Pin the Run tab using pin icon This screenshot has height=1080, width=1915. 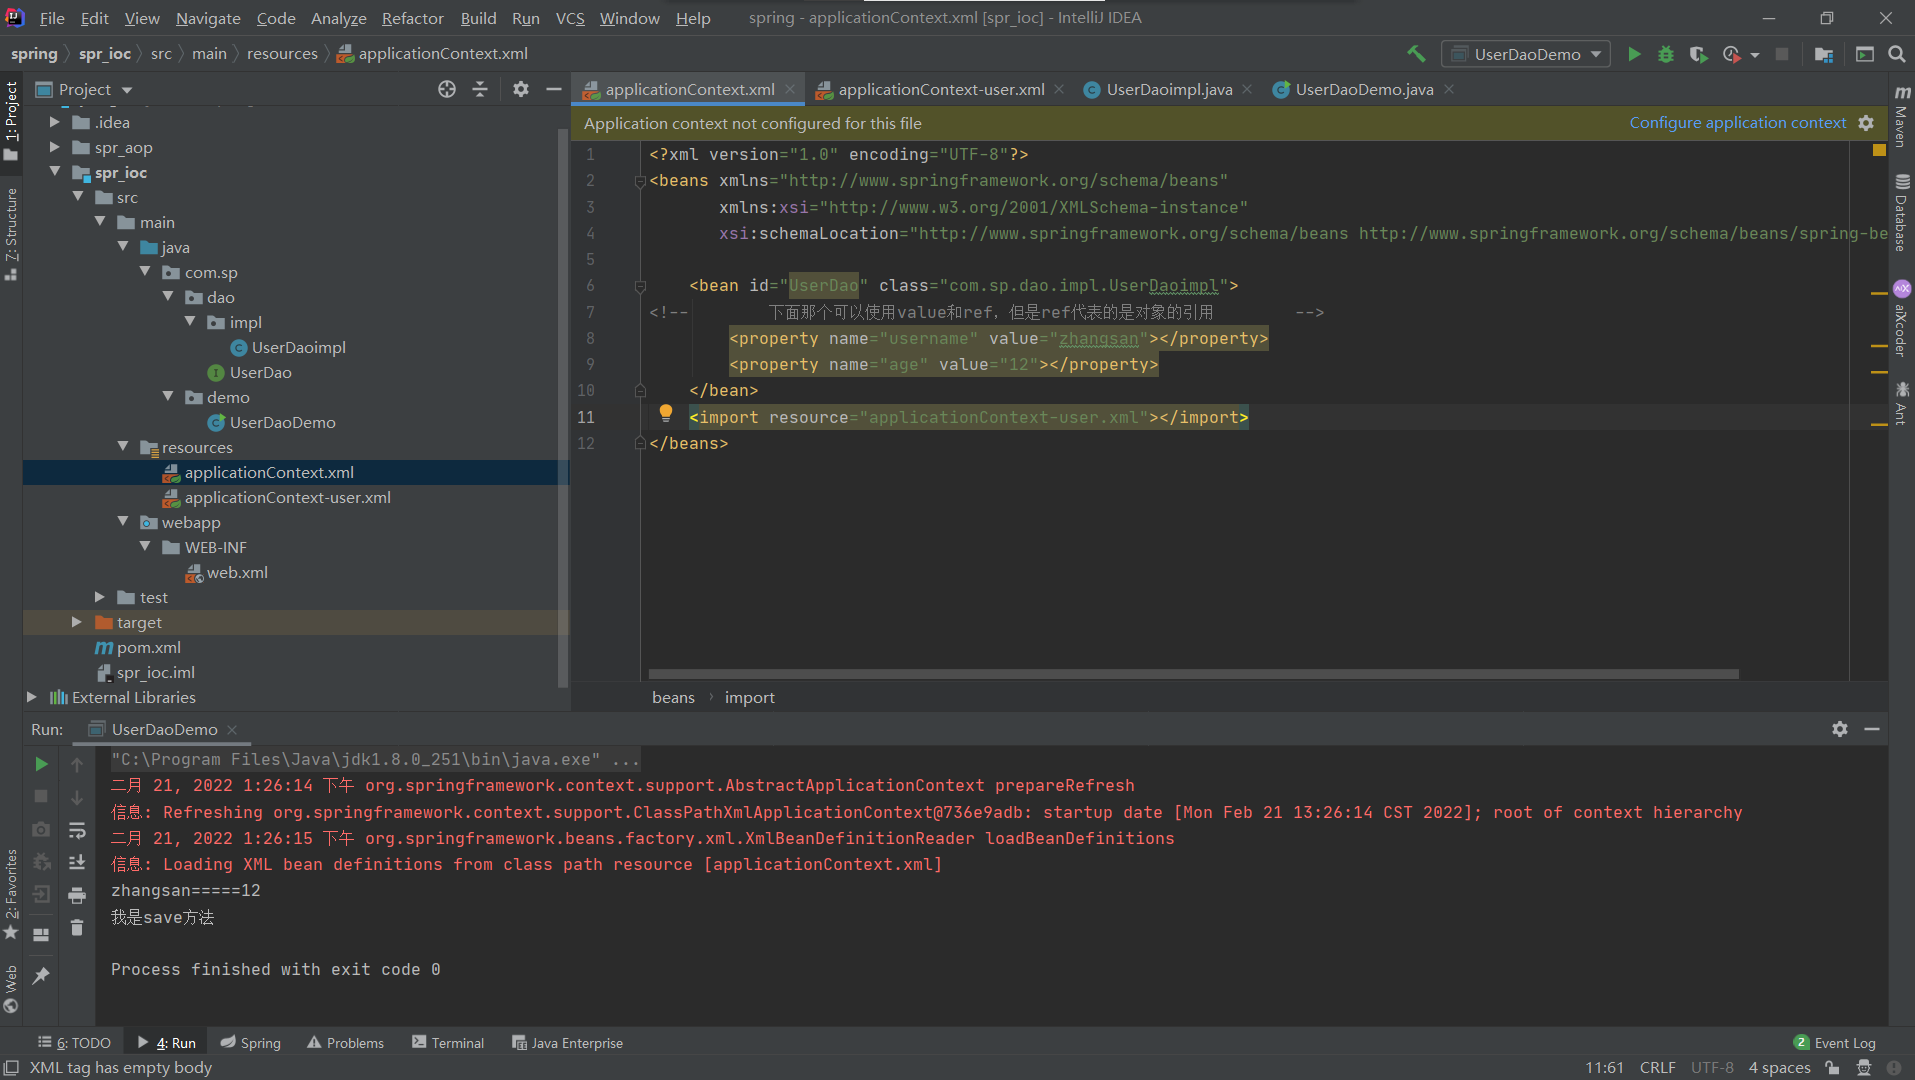pos(41,975)
